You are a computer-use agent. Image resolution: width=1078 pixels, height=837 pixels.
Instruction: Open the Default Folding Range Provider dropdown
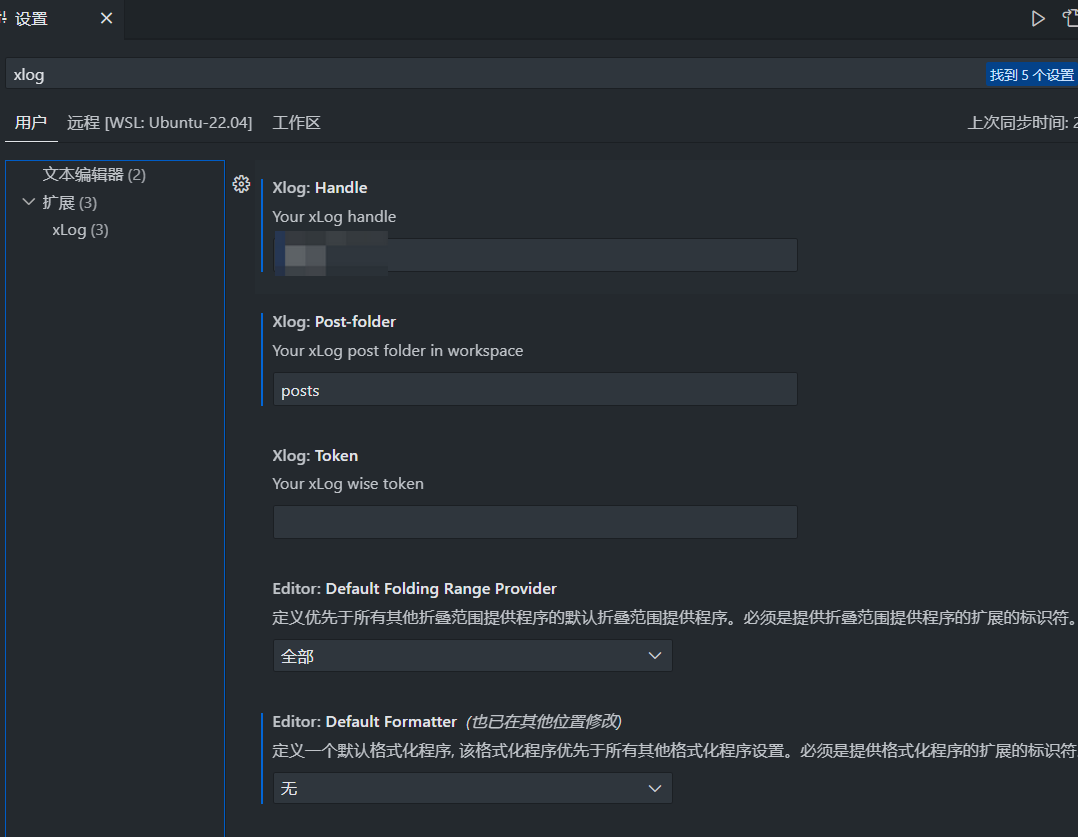click(472, 656)
